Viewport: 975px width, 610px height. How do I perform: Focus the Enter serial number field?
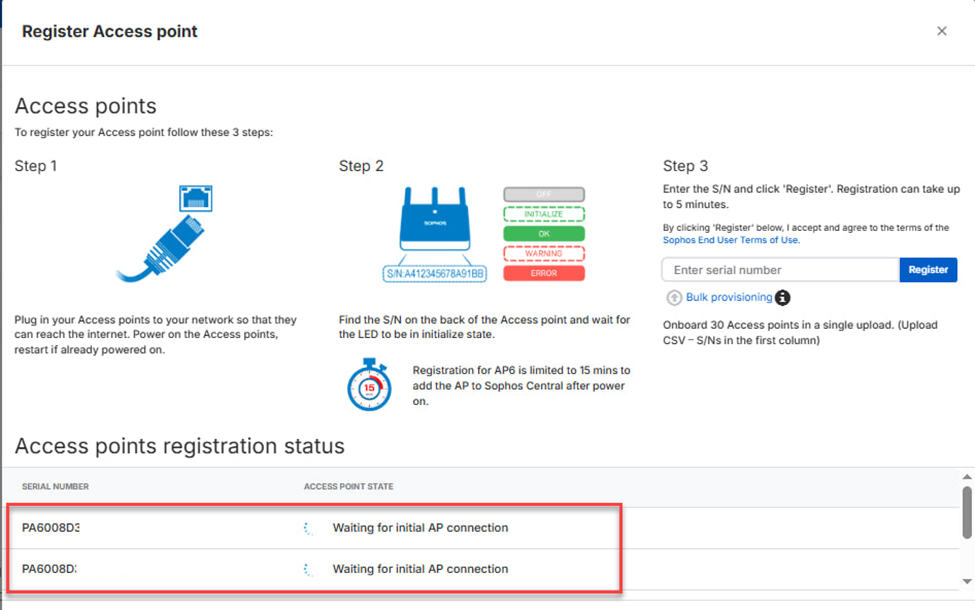click(x=780, y=270)
